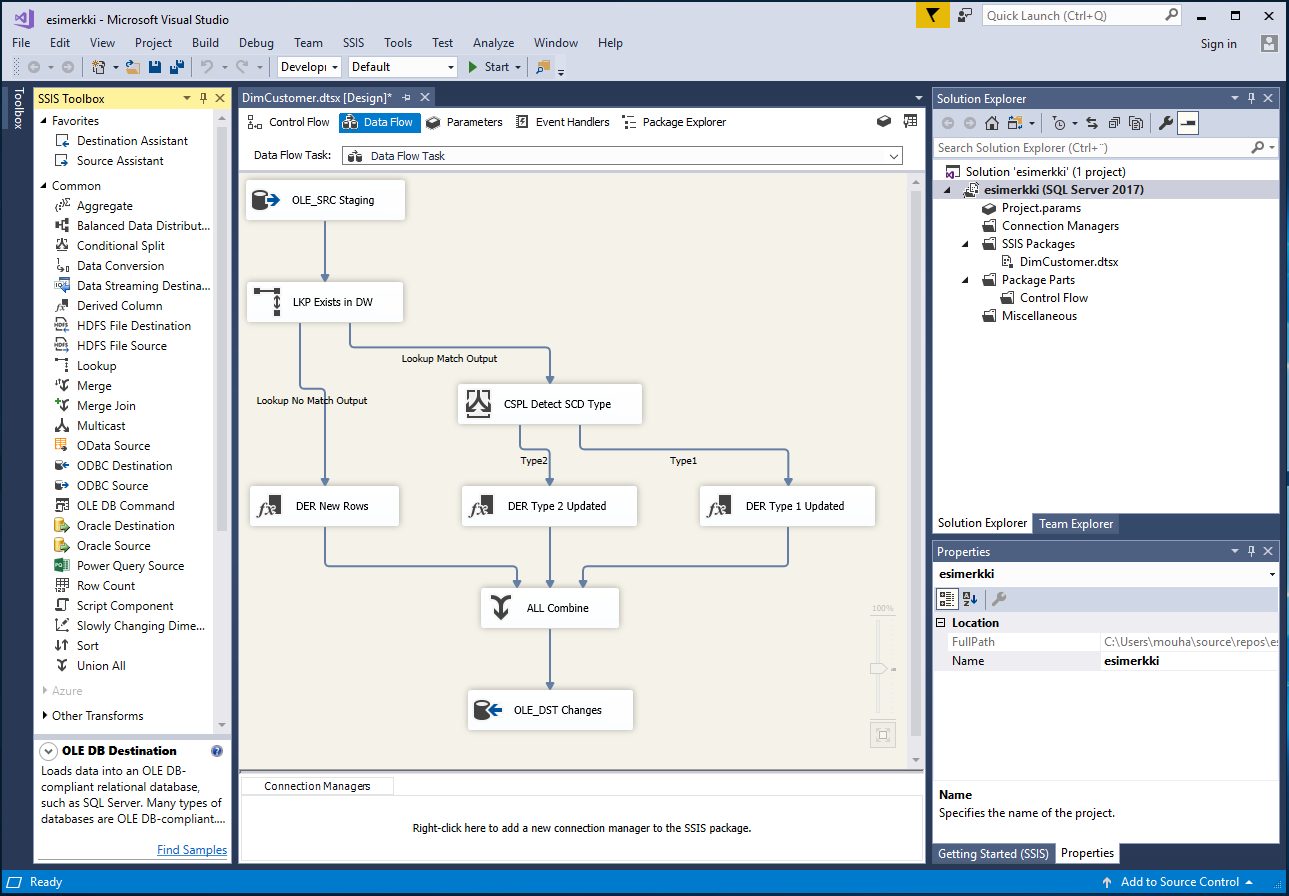Toggle Preview Selected Items in Solution Explorer
This screenshot has height=896, width=1289.
coord(1188,123)
